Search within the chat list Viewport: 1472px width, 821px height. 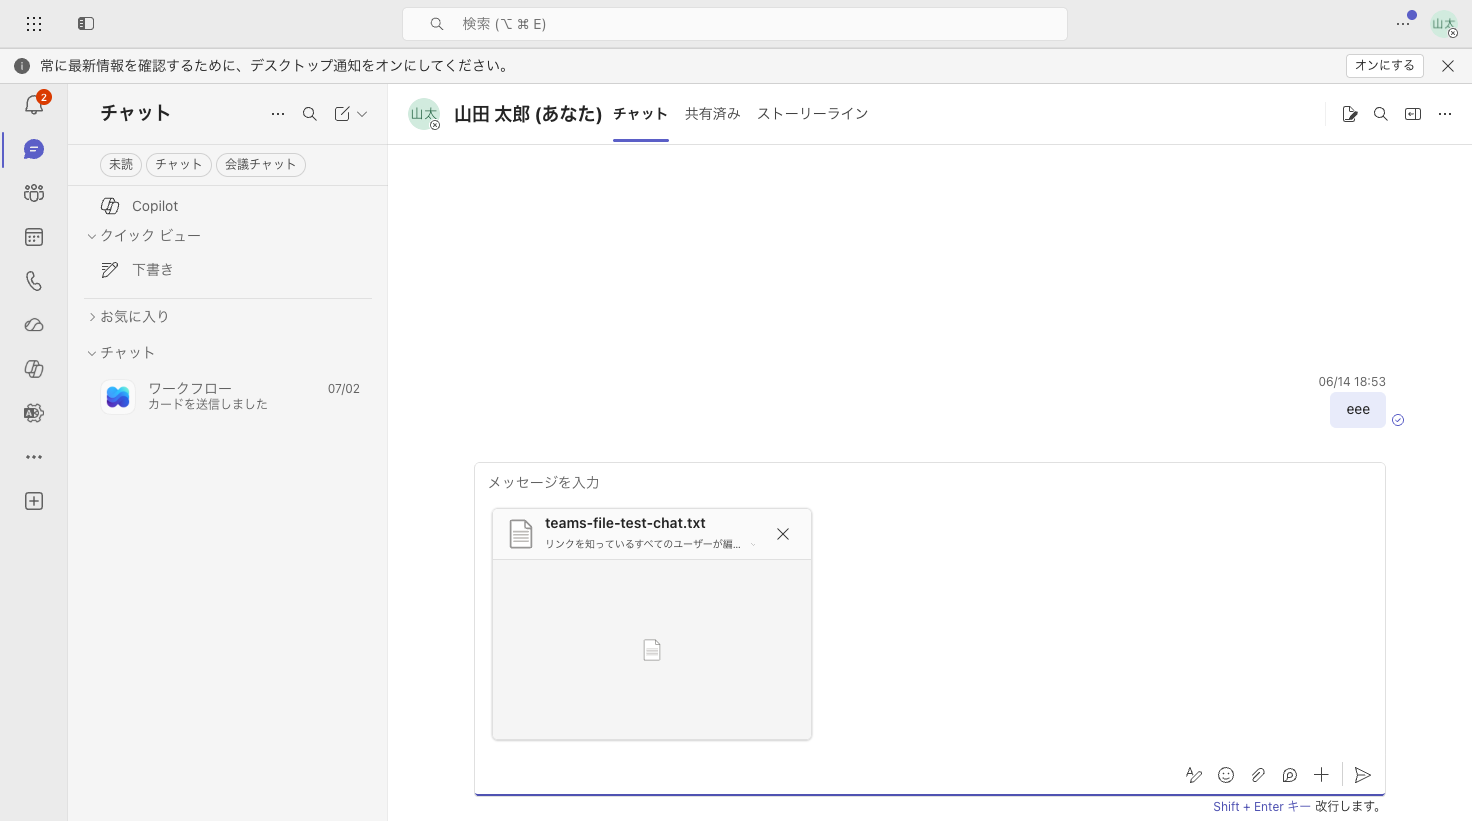tap(310, 114)
